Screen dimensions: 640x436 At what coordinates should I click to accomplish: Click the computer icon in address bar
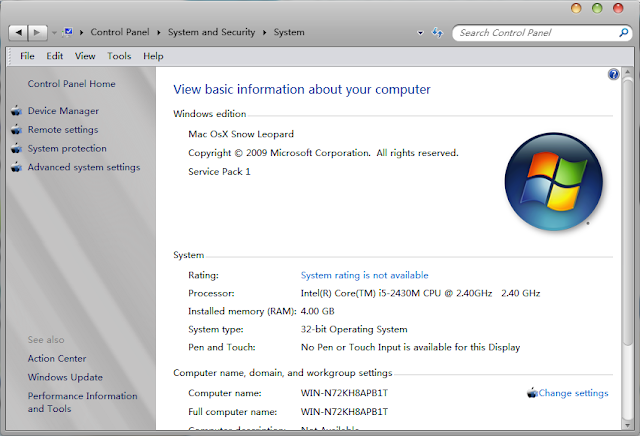68,32
